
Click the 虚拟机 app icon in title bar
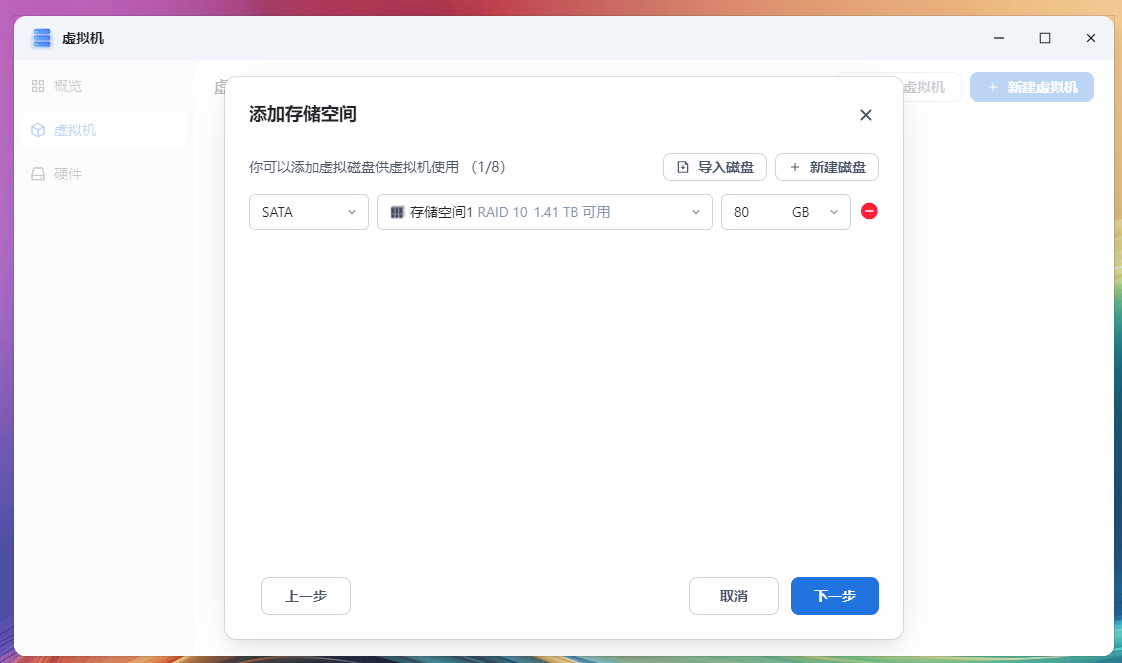[x=42, y=38]
